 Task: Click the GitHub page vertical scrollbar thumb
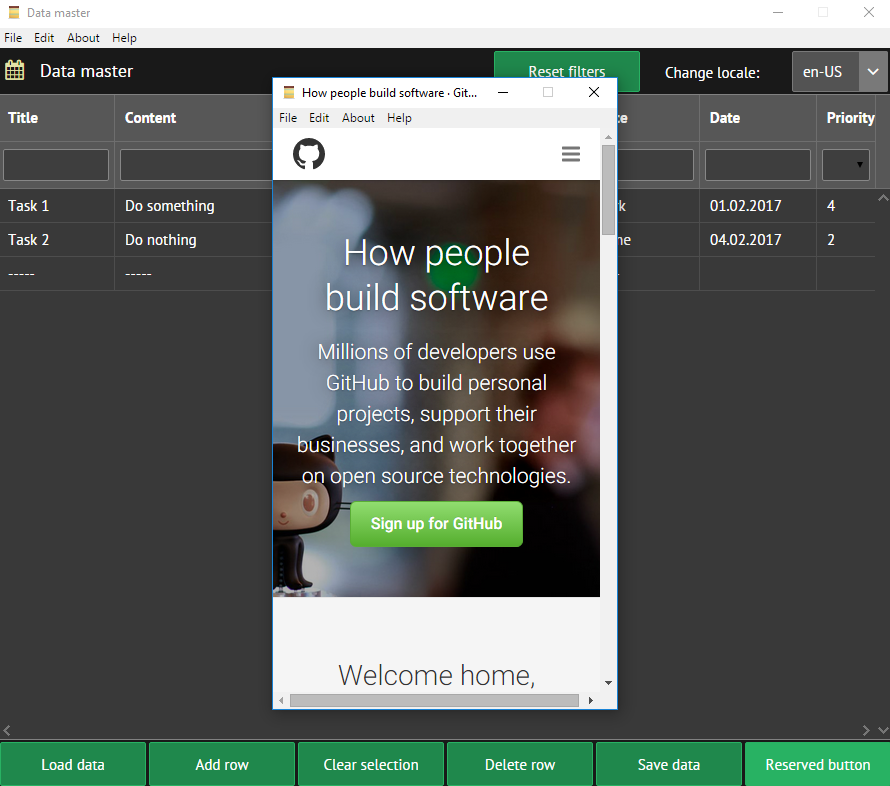pyautogui.click(x=608, y=190)
